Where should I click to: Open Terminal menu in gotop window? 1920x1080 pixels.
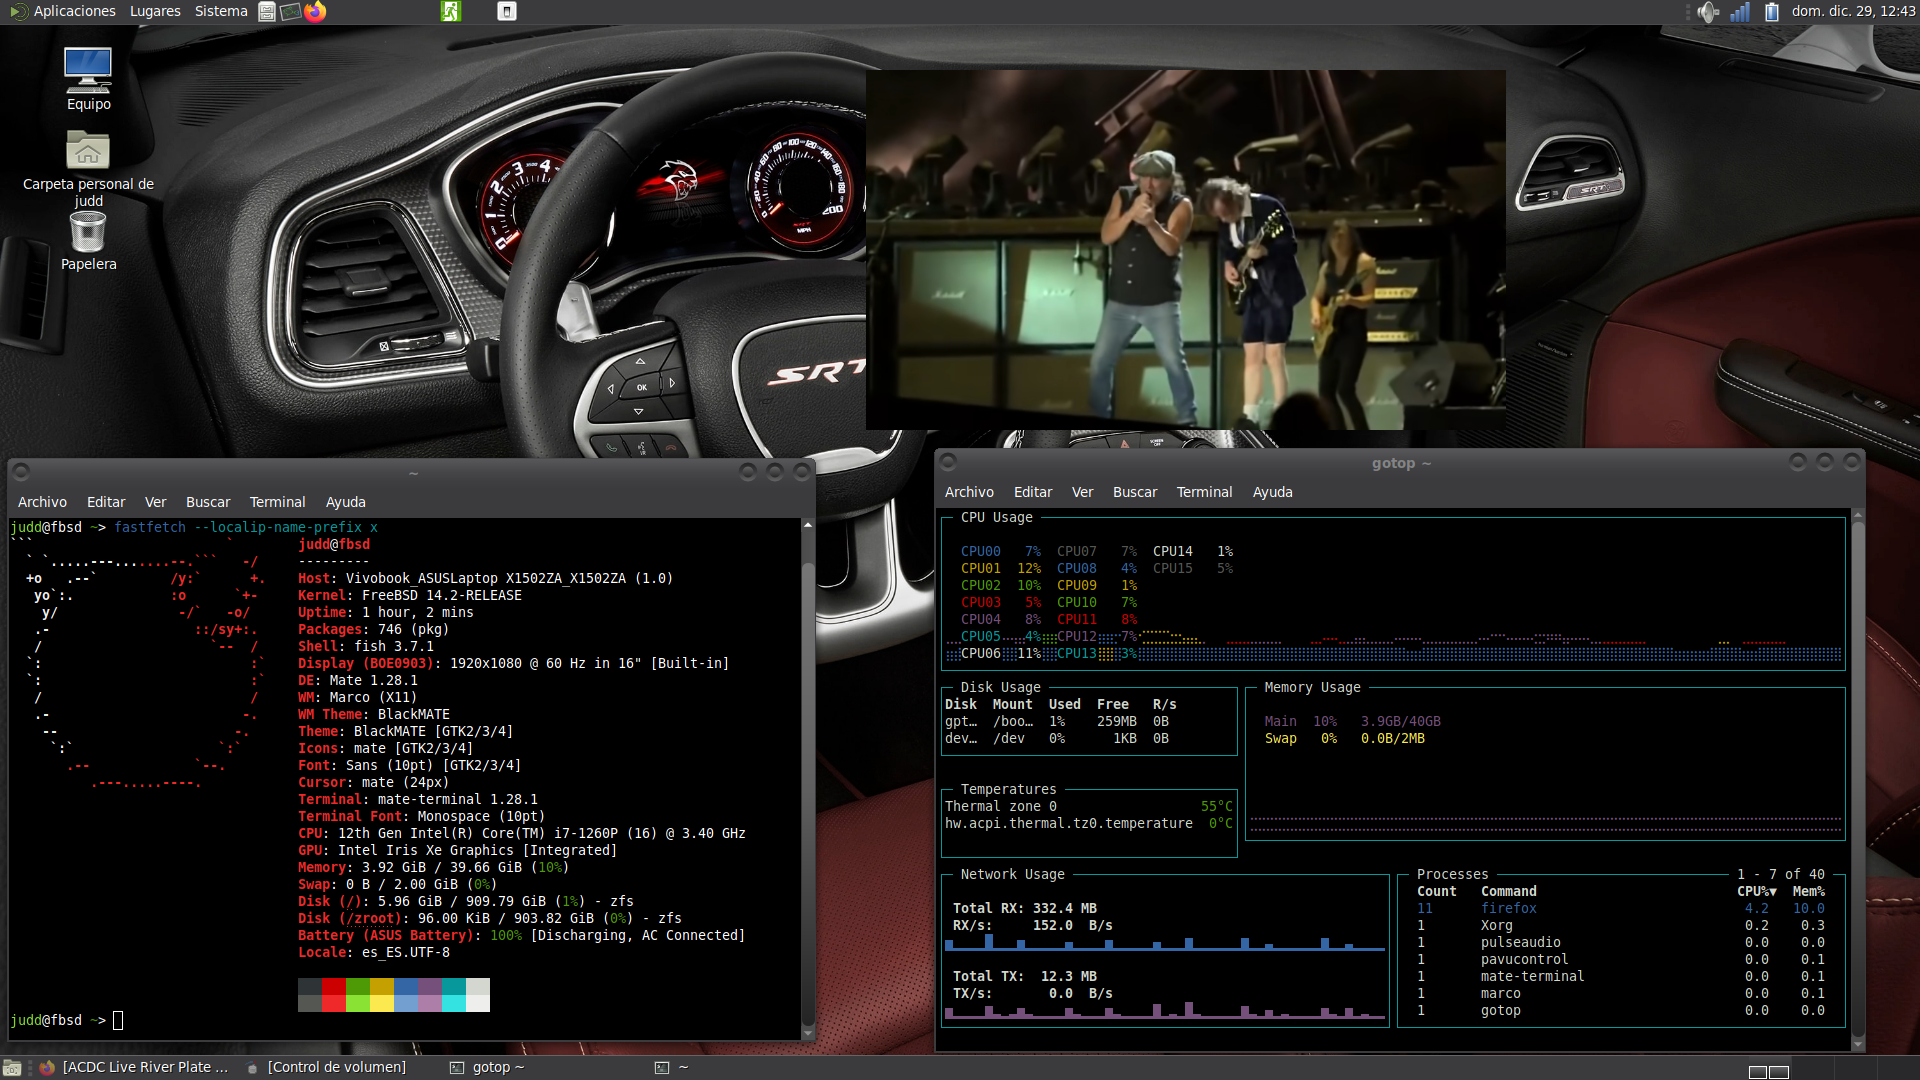tap(1204, 492)
